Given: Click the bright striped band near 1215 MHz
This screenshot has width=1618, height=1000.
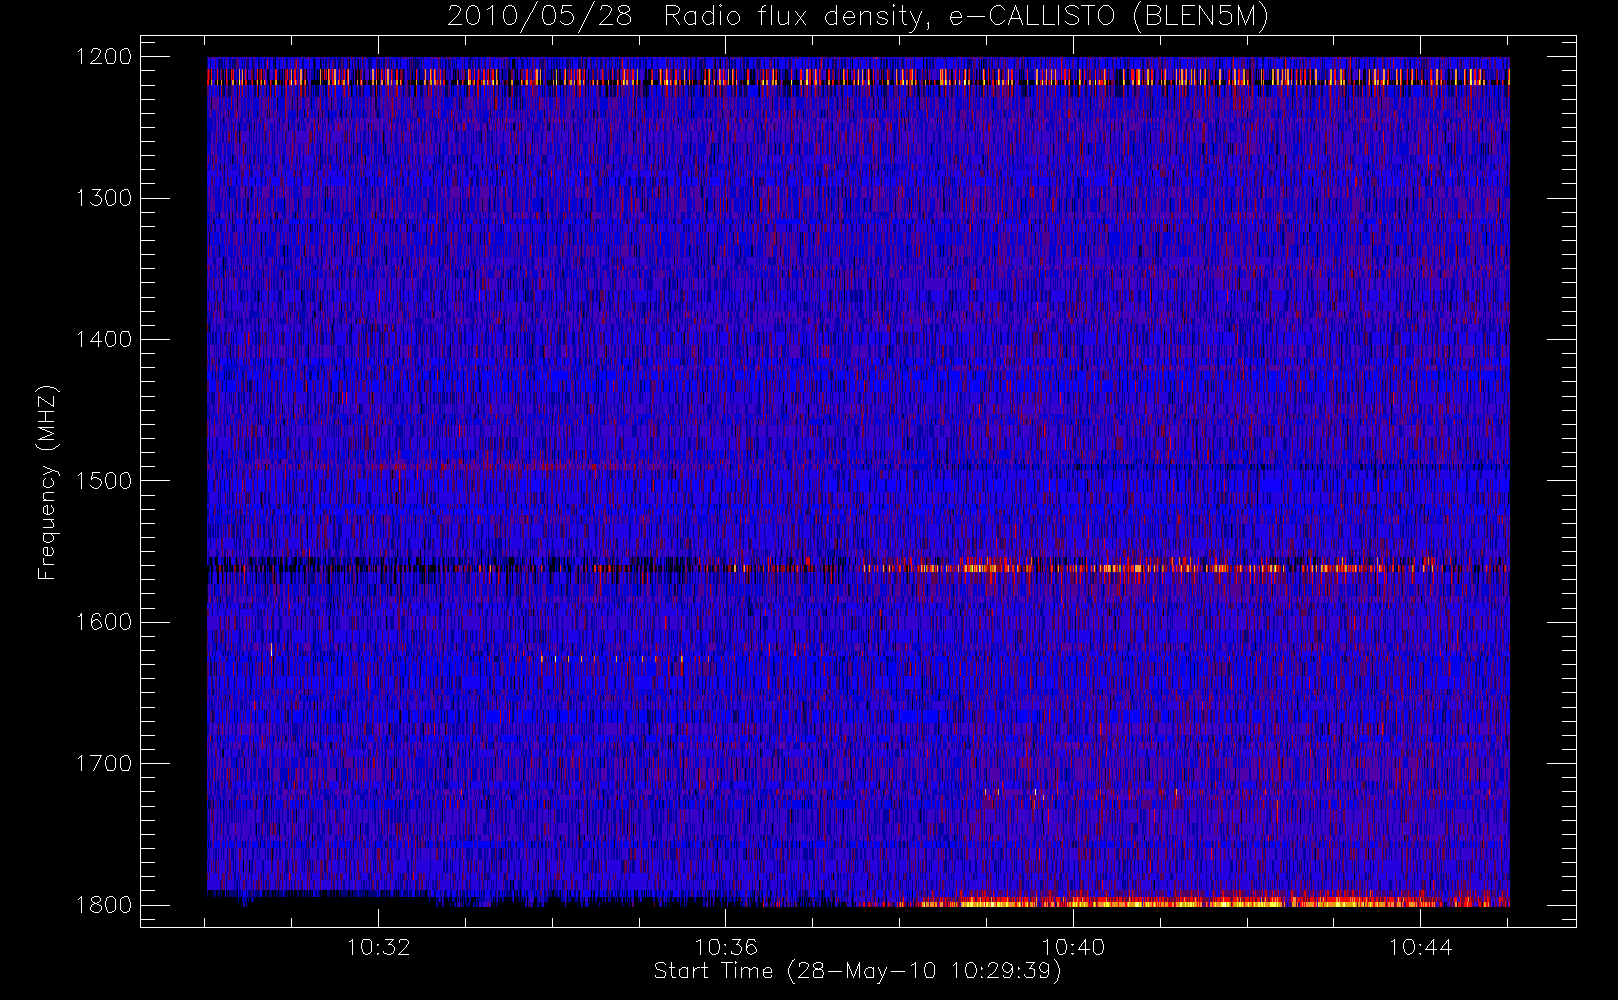Looking at the screenshot, I should tap(858, 76).
